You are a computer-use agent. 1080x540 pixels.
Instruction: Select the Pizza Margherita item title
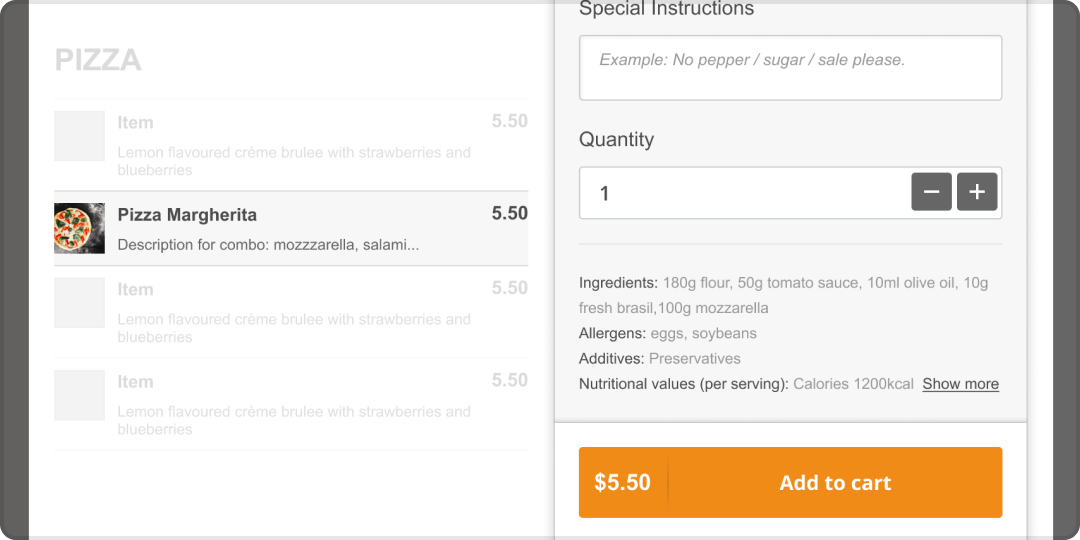coord(187,215)
